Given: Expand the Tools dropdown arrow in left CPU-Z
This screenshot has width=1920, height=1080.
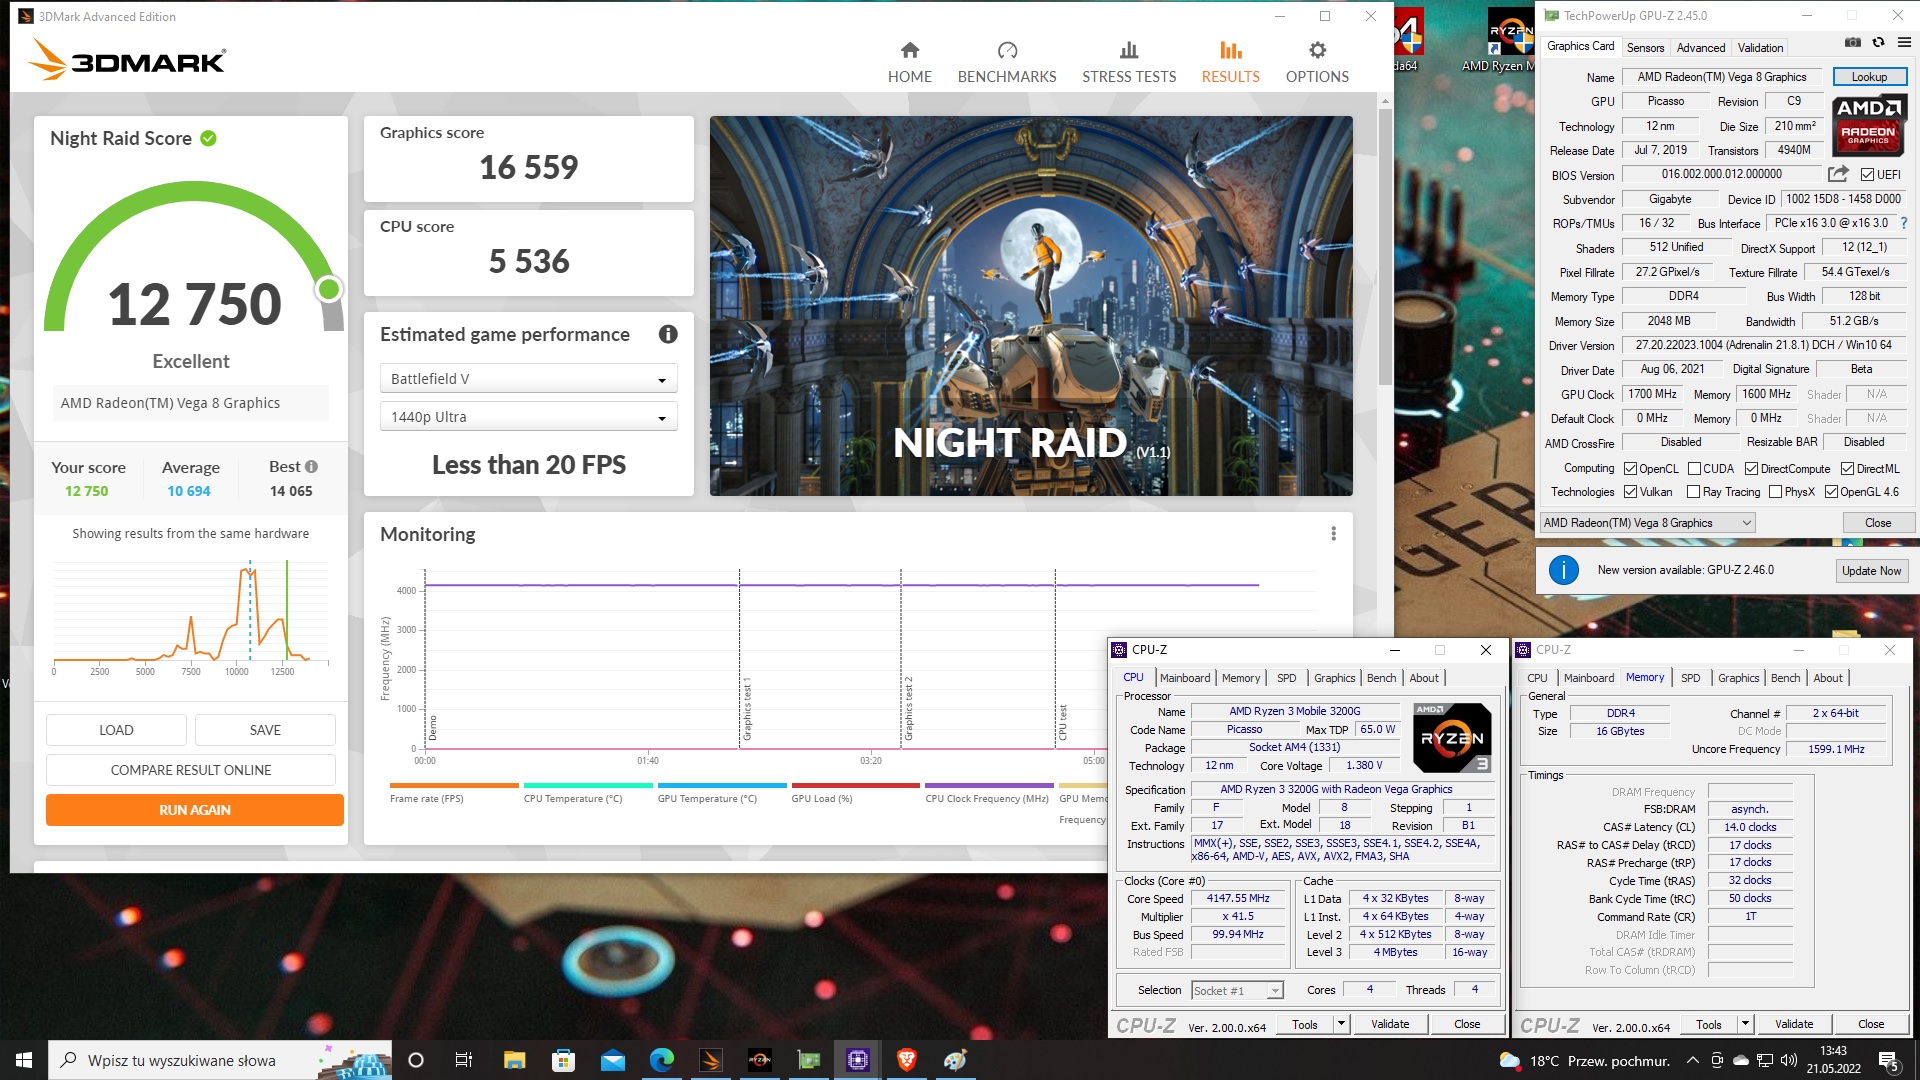Looking at the screenshot, I should point(1341,1024).
